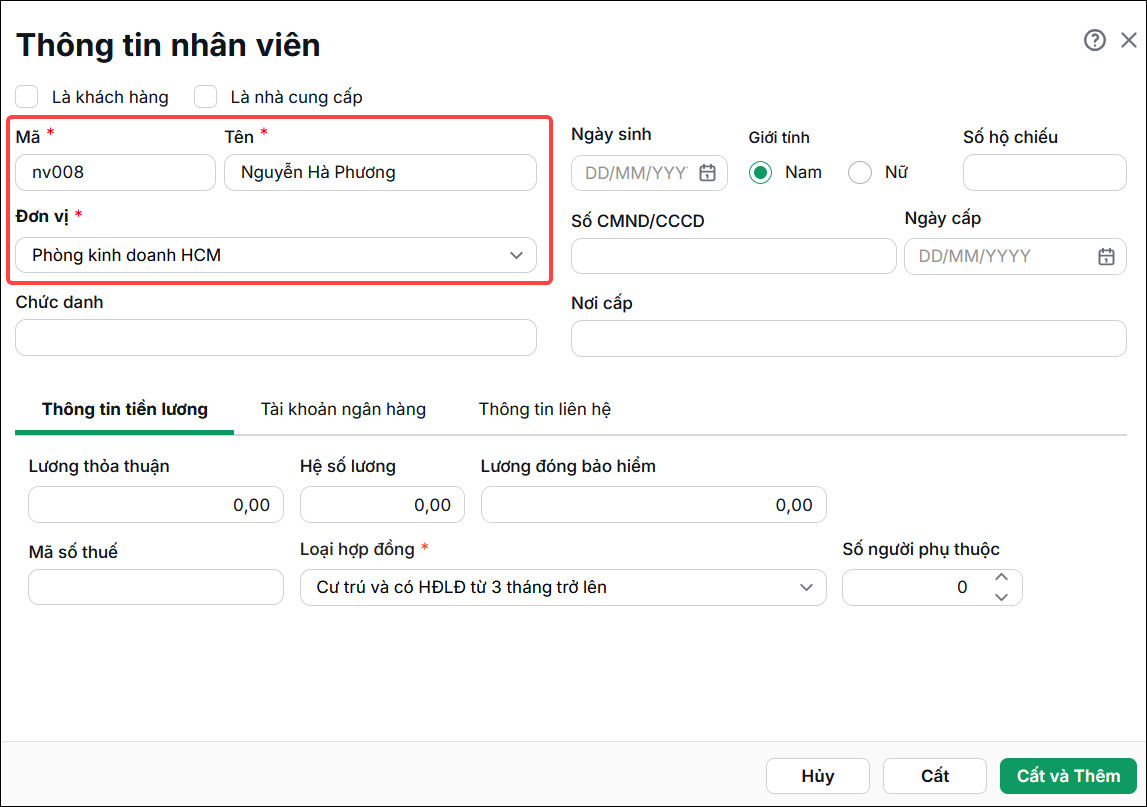The height and width of the screenshot is (807, 1147).
Task: Click the Hủy button
Action: (818, 776)
